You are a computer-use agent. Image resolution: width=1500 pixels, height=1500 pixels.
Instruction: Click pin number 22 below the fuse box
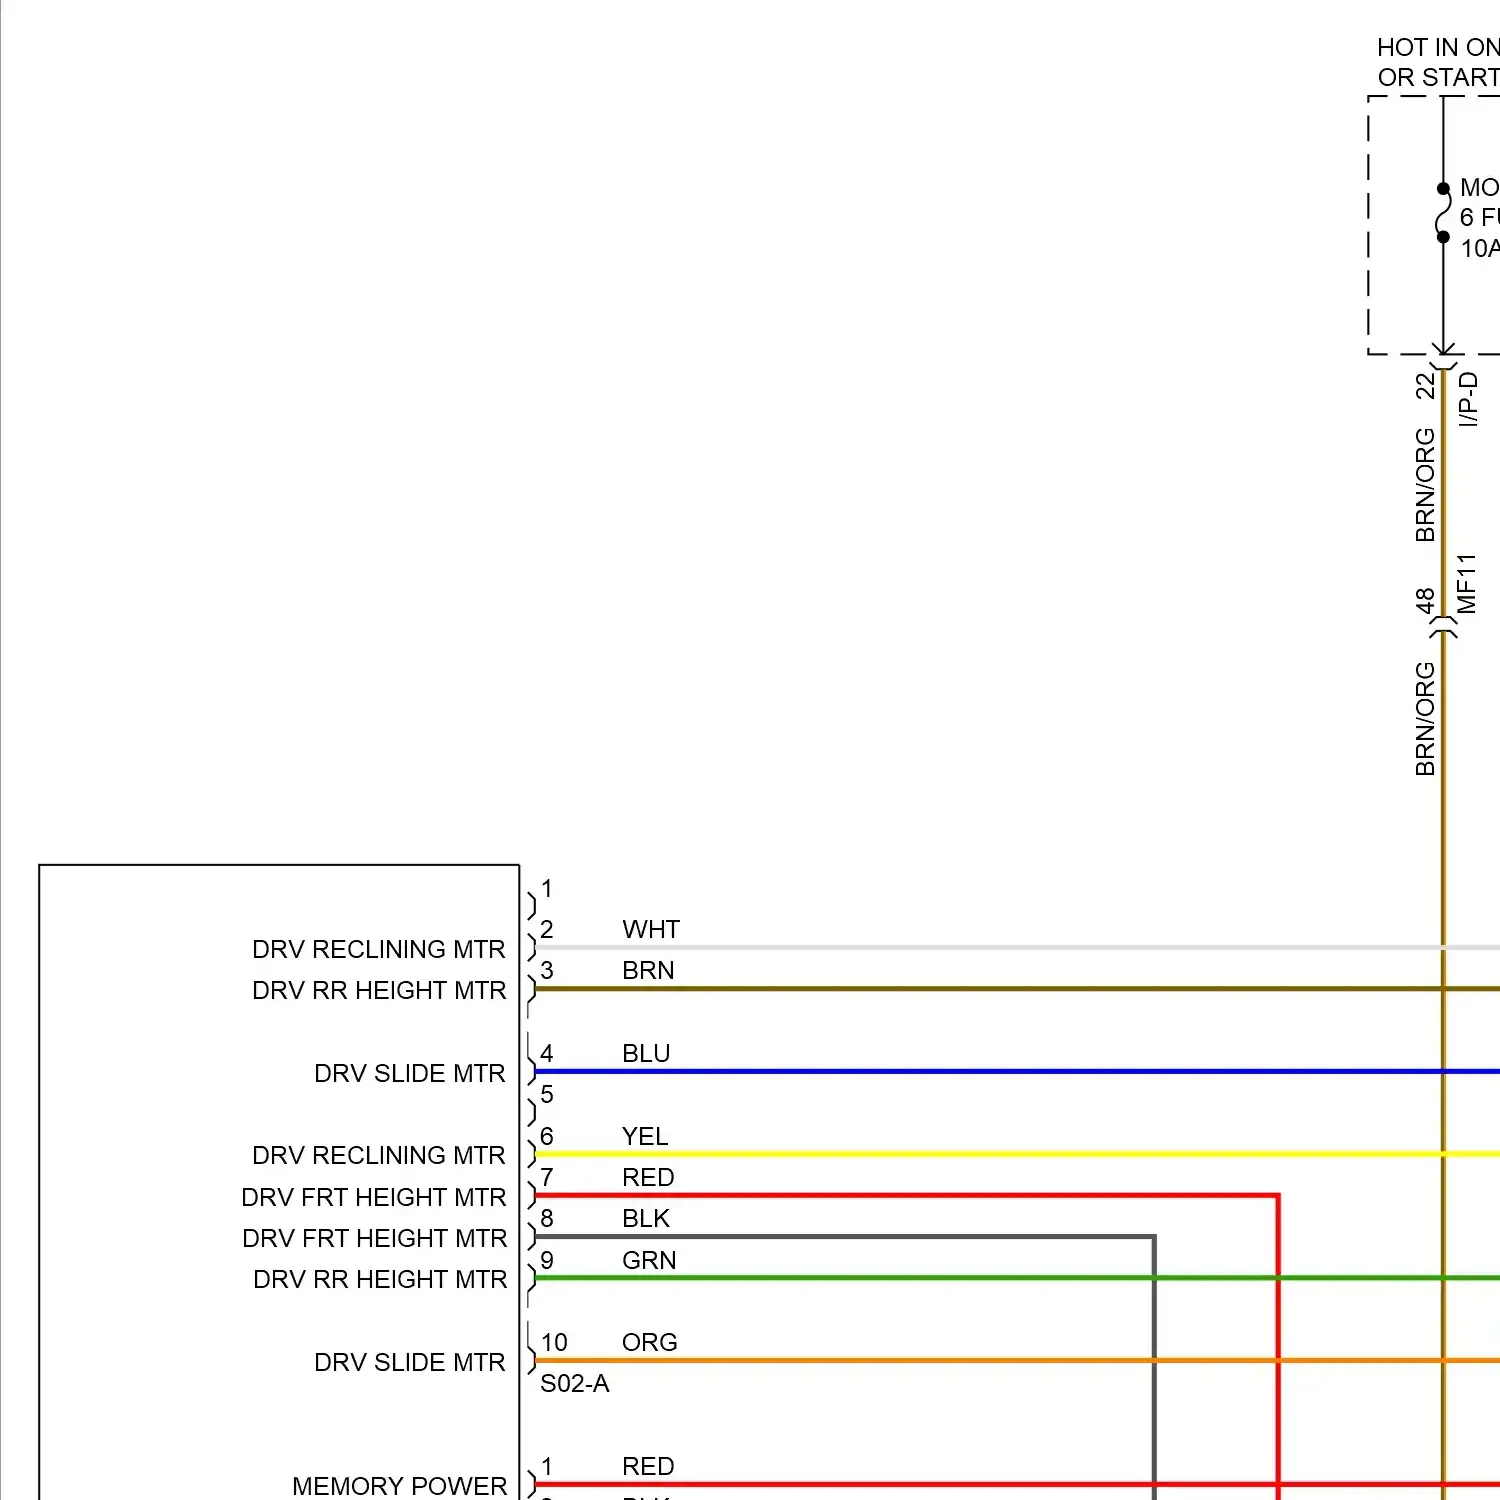pyautogui.click(x=1425, y=386)
